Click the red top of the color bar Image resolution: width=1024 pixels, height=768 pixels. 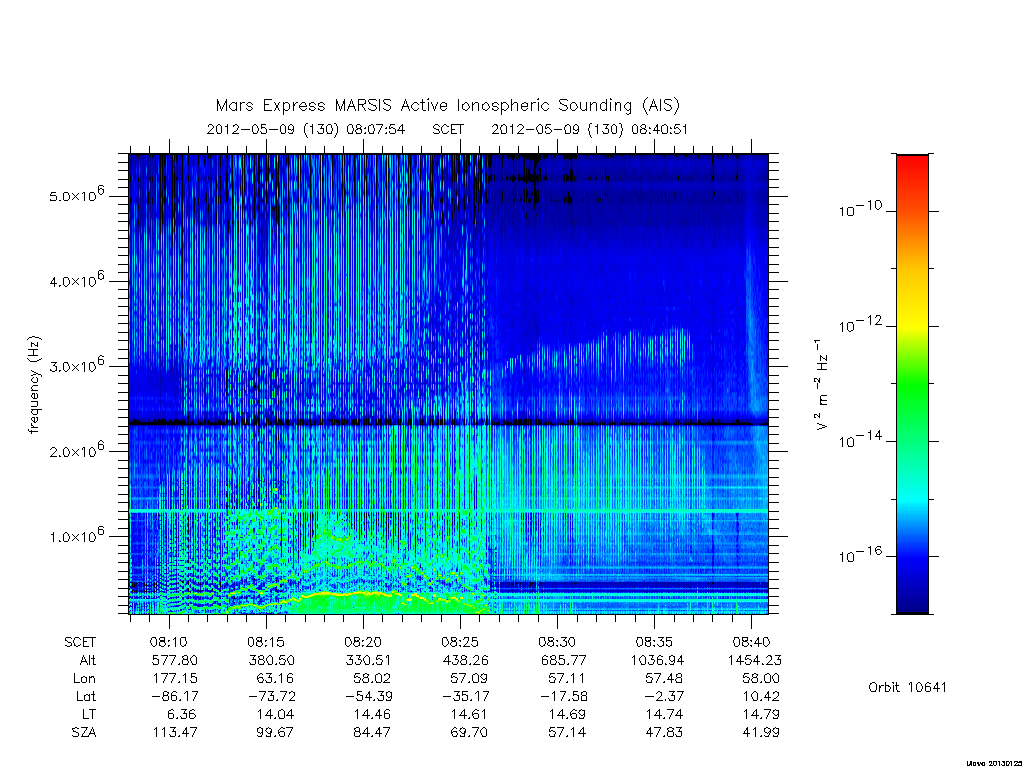912,171
